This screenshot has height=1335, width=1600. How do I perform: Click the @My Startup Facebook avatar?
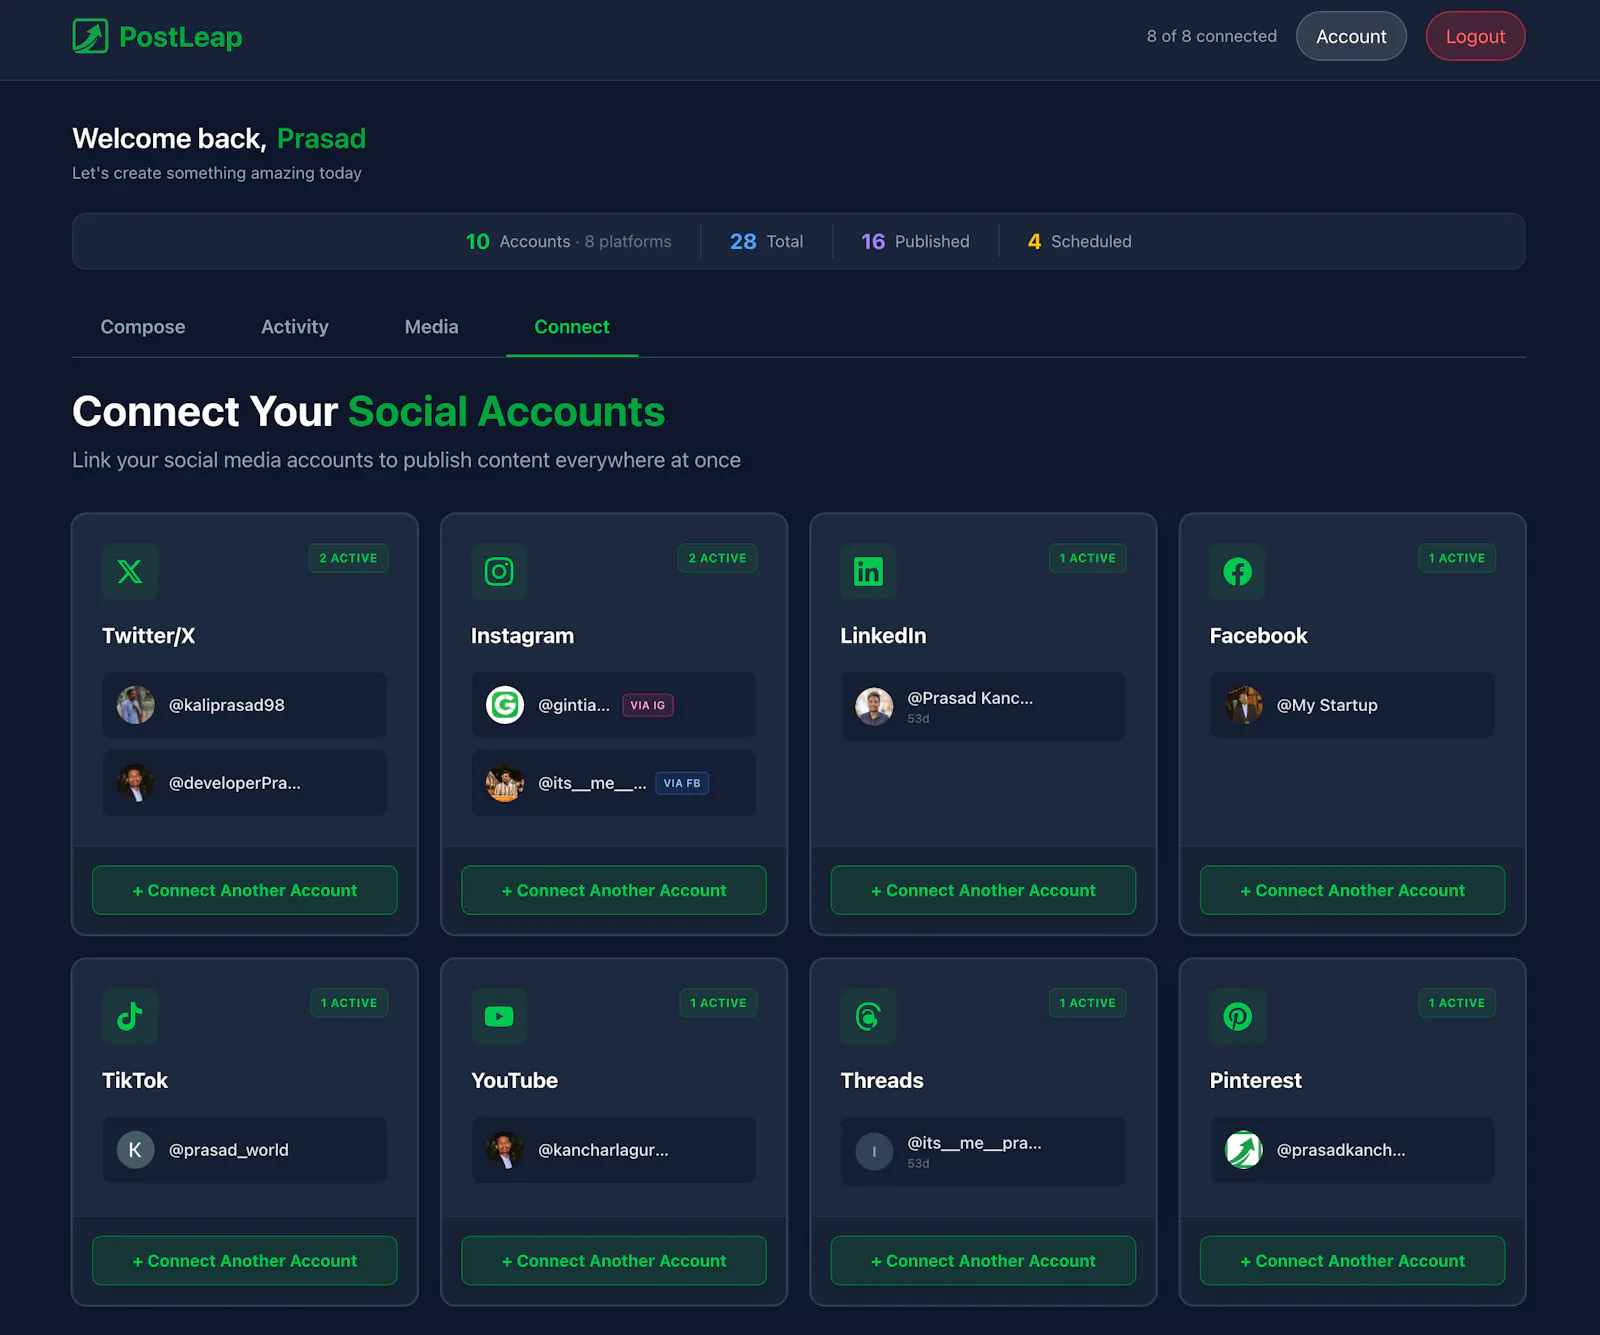1244,705
